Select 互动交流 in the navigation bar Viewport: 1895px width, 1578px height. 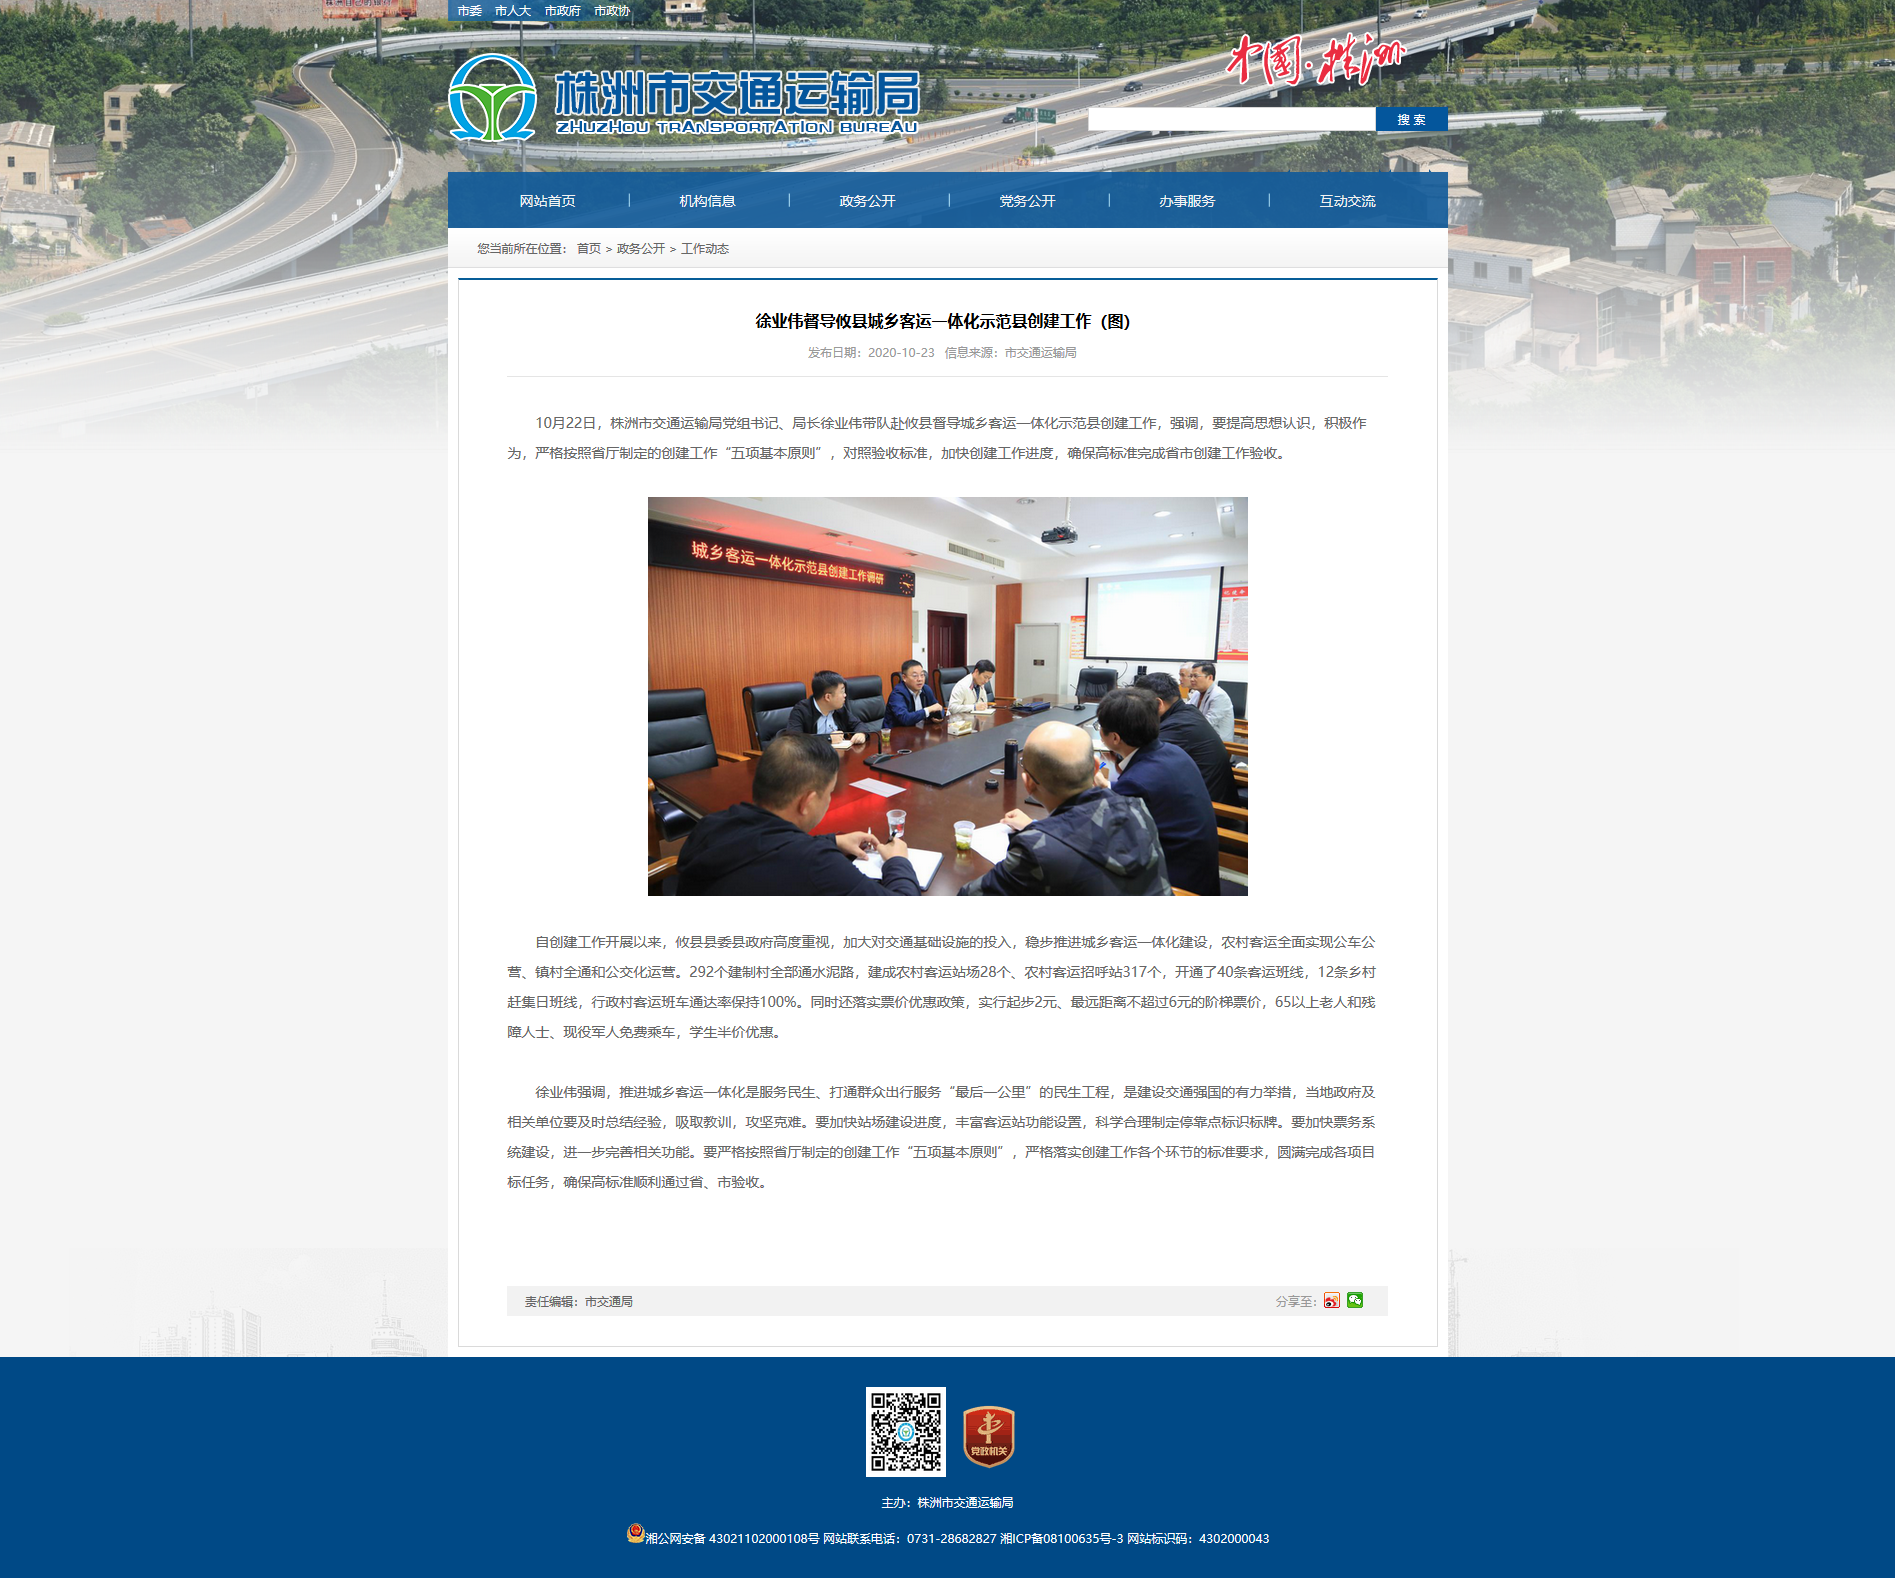[x=1347, y=201]
